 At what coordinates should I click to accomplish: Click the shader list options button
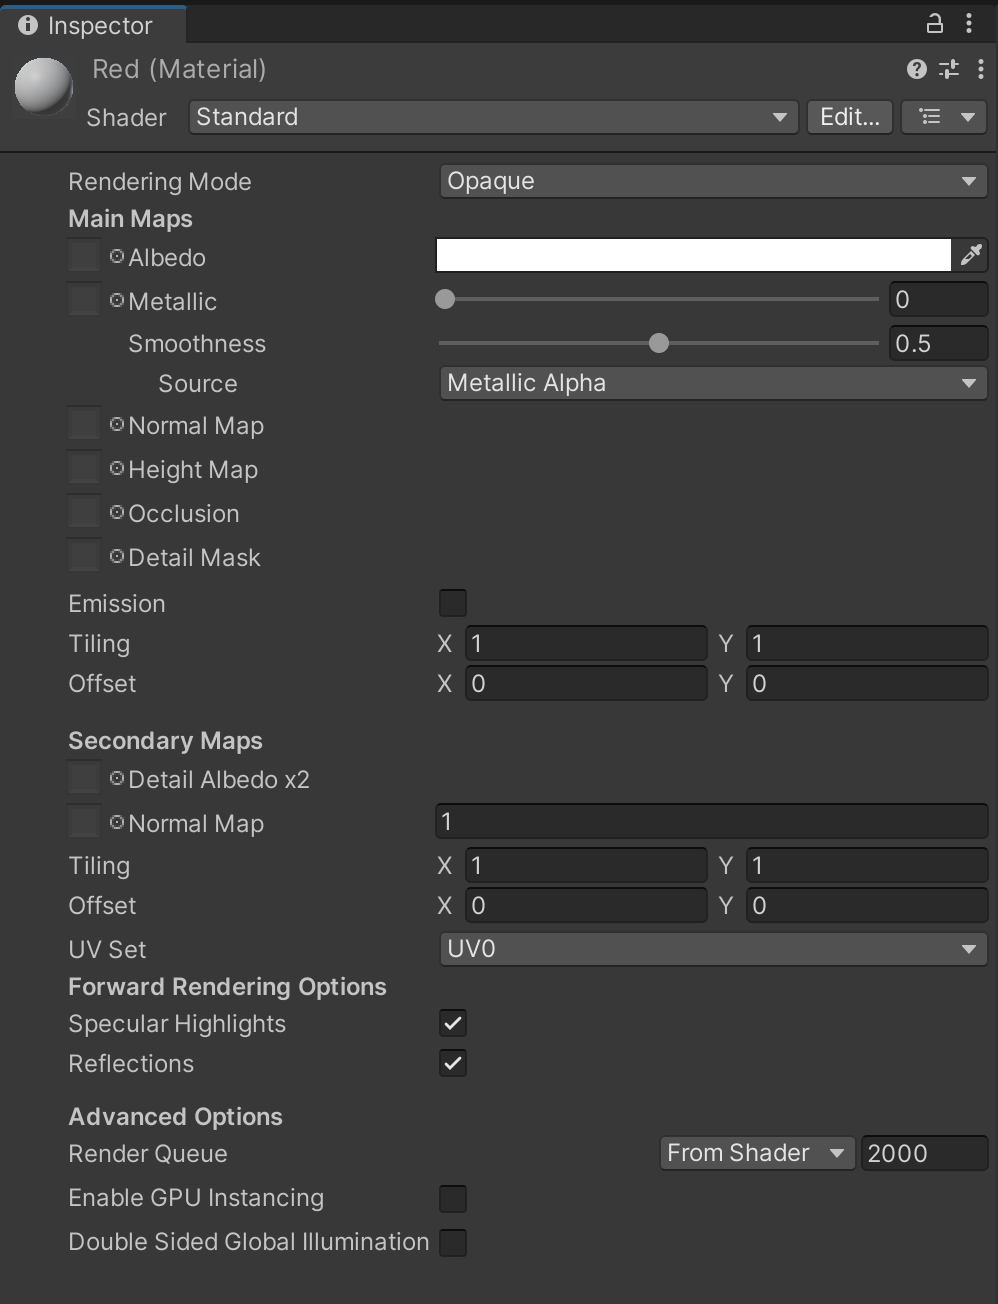(944, 117)
